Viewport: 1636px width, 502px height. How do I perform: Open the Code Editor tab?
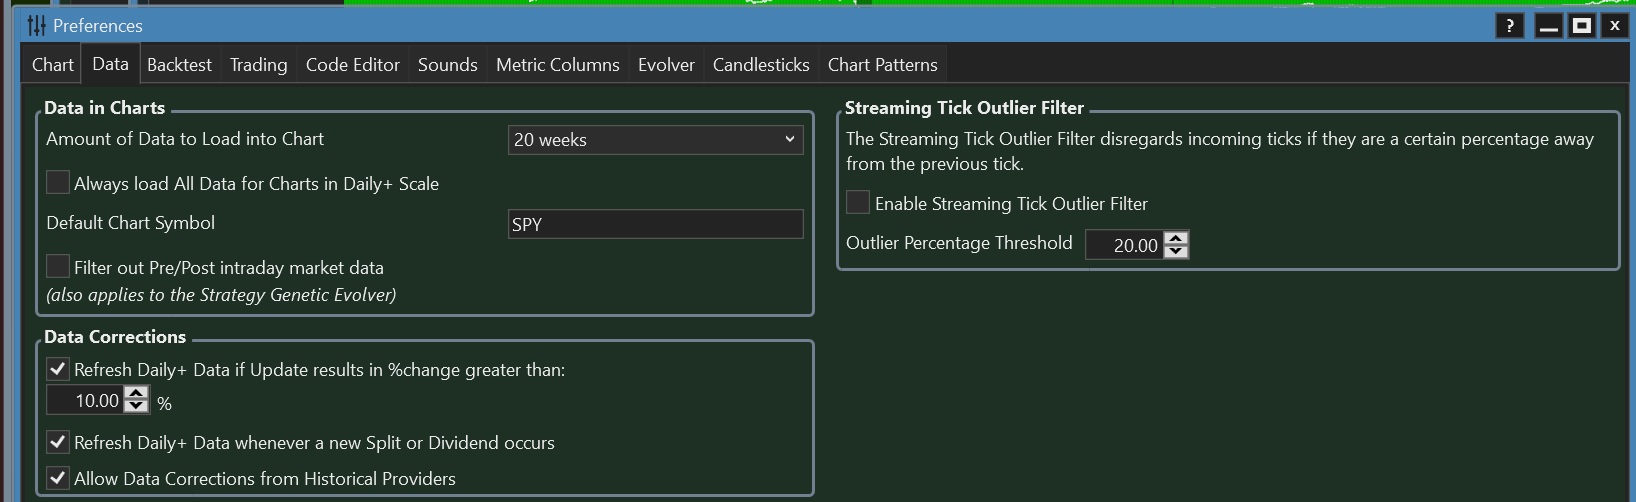click(352, 65)
